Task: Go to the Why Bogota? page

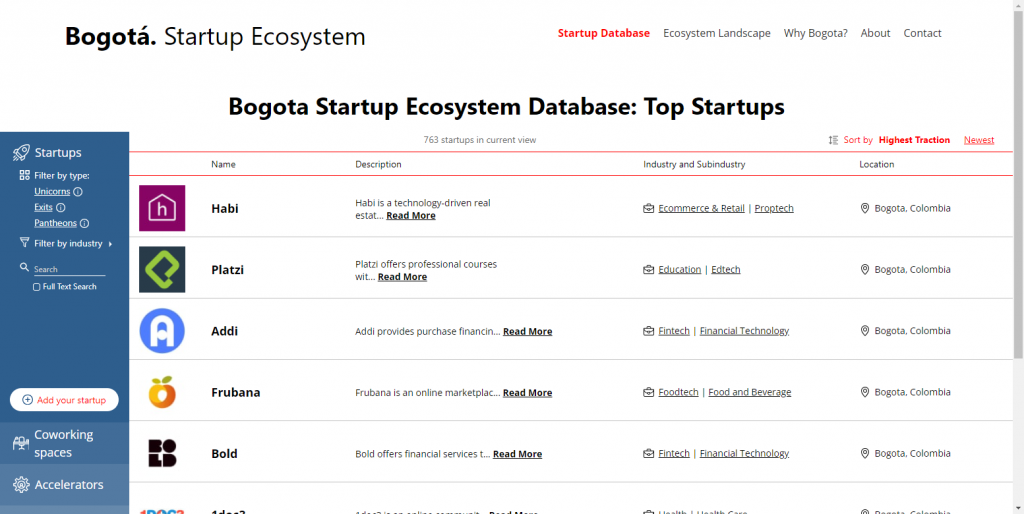Action: 815,33
